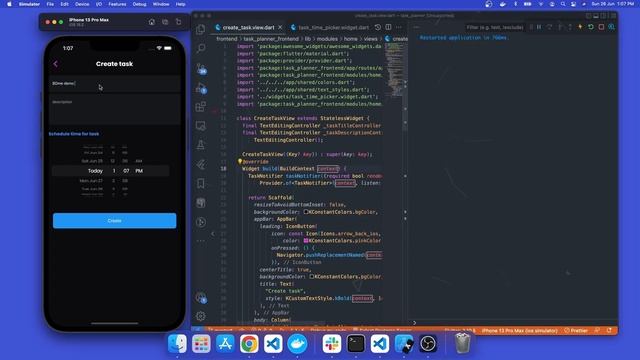Open the File menu
Viewport: 640px width, 360px height.
tap(50, 4)
